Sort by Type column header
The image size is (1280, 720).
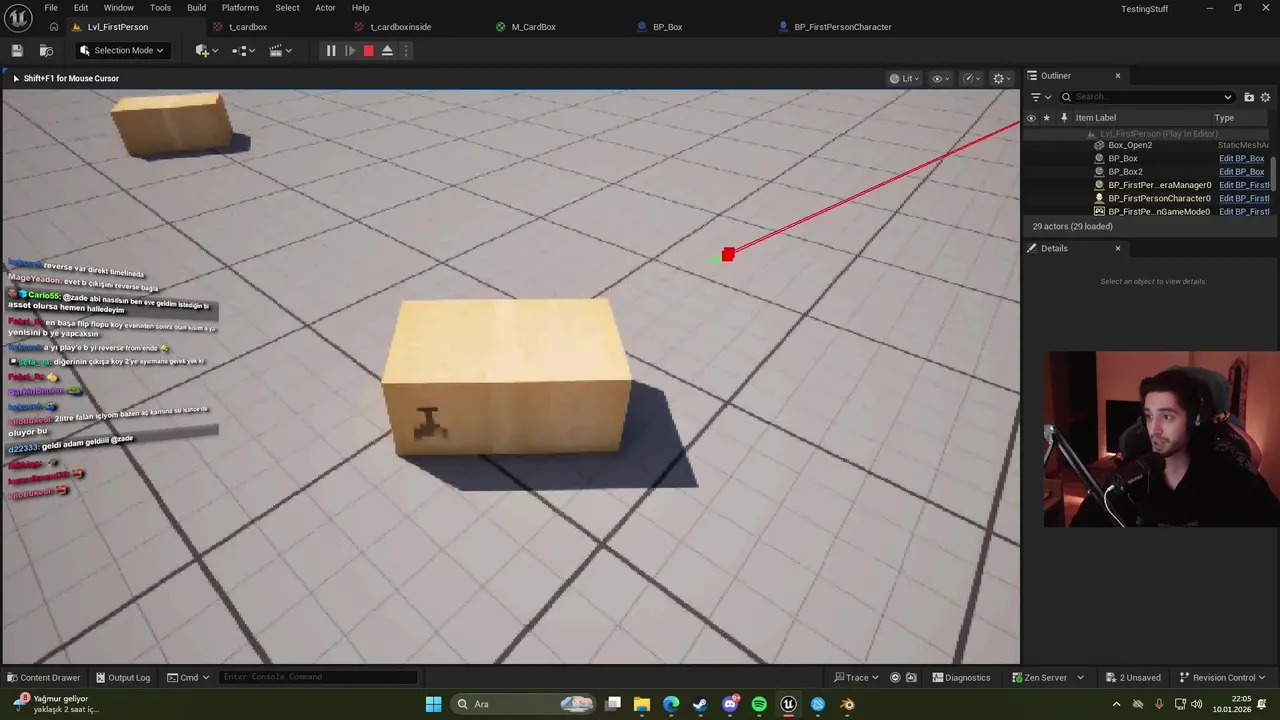point(1224,118)
